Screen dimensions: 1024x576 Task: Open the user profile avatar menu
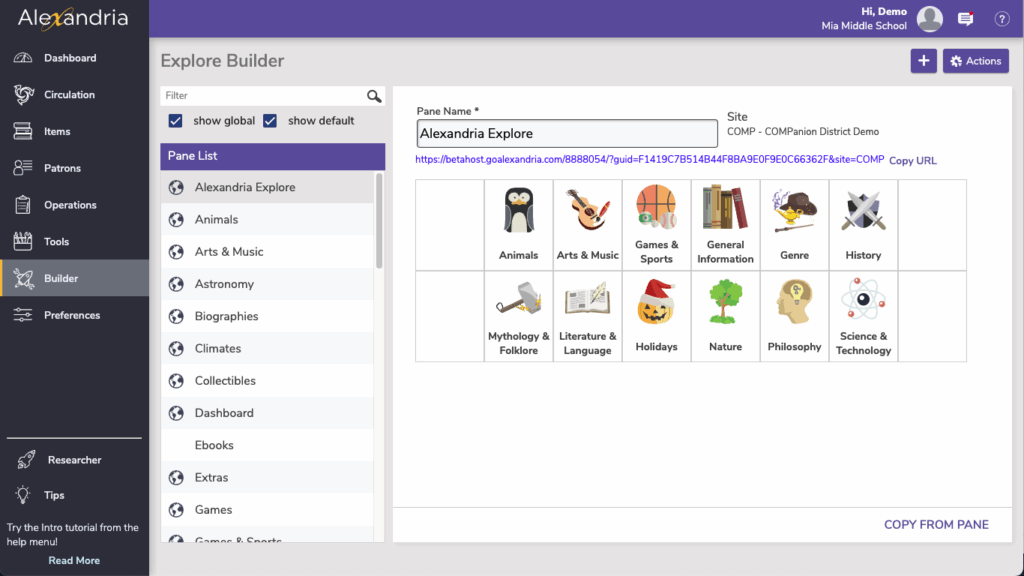point(930,19)
